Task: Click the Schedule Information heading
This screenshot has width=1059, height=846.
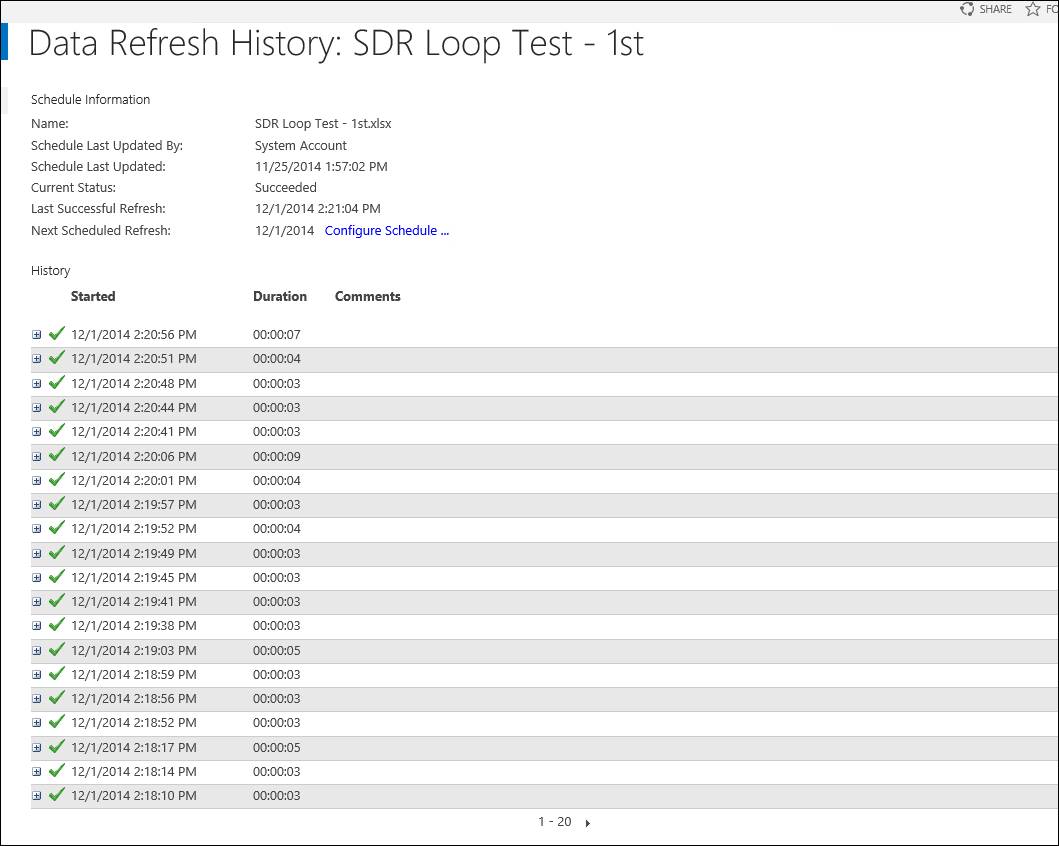Action: coord(91,100)
